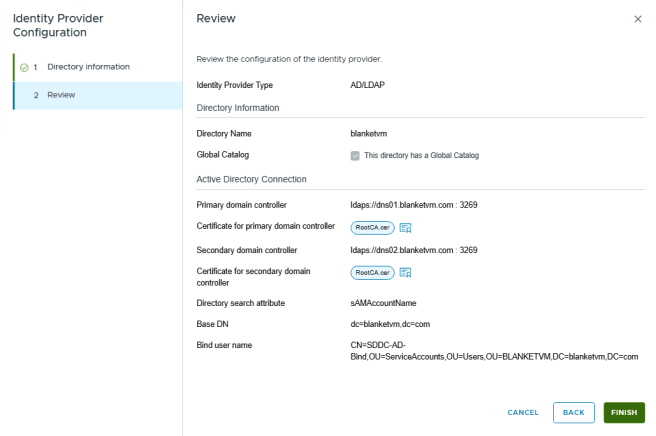View secondary domain controller certificate details icon
This screenshot has width=656, height=436.
406,272
